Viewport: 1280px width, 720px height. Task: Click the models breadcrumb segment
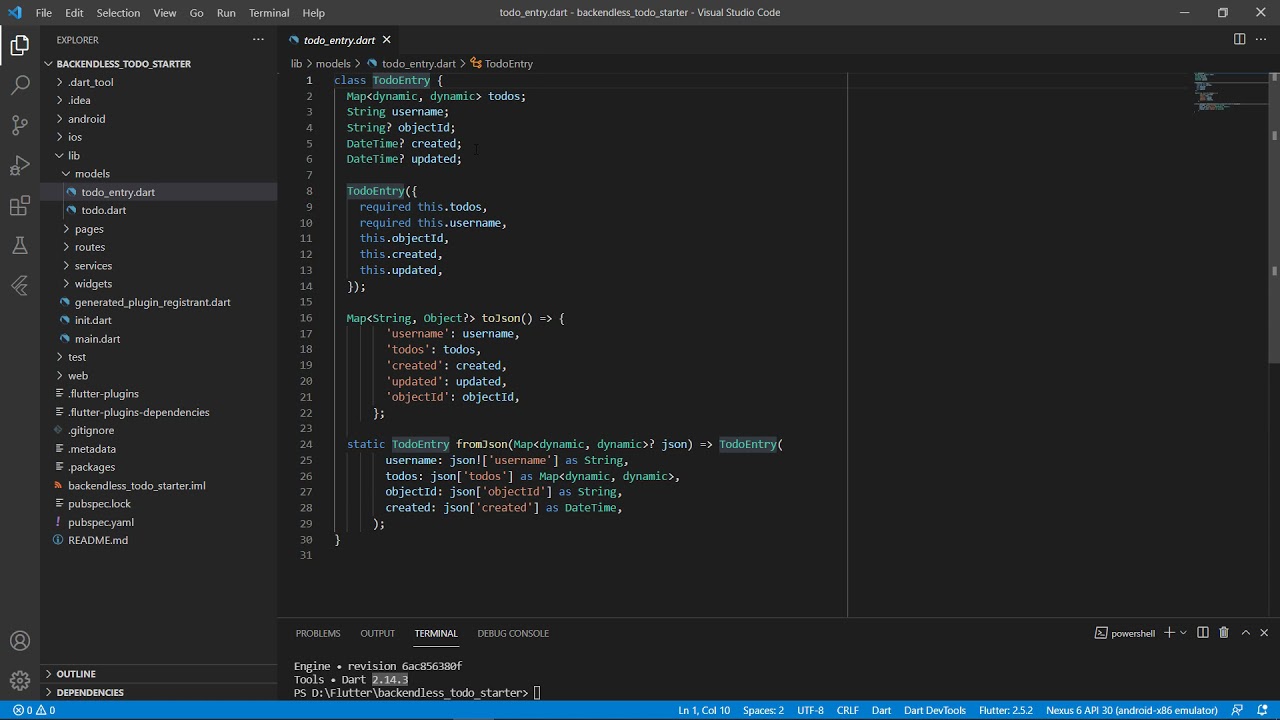pos(333,64)
